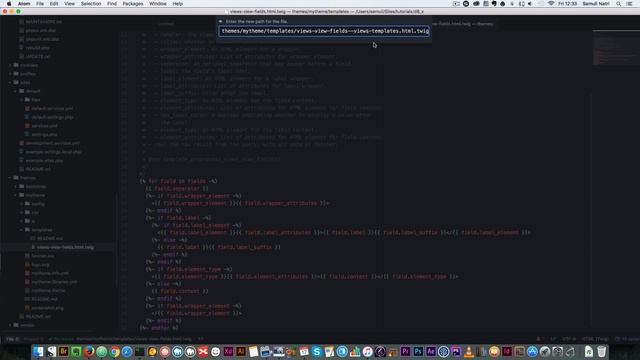This screenshot has width=640, height=360.
Task: Open the Atom application menu
Action: 24,4
